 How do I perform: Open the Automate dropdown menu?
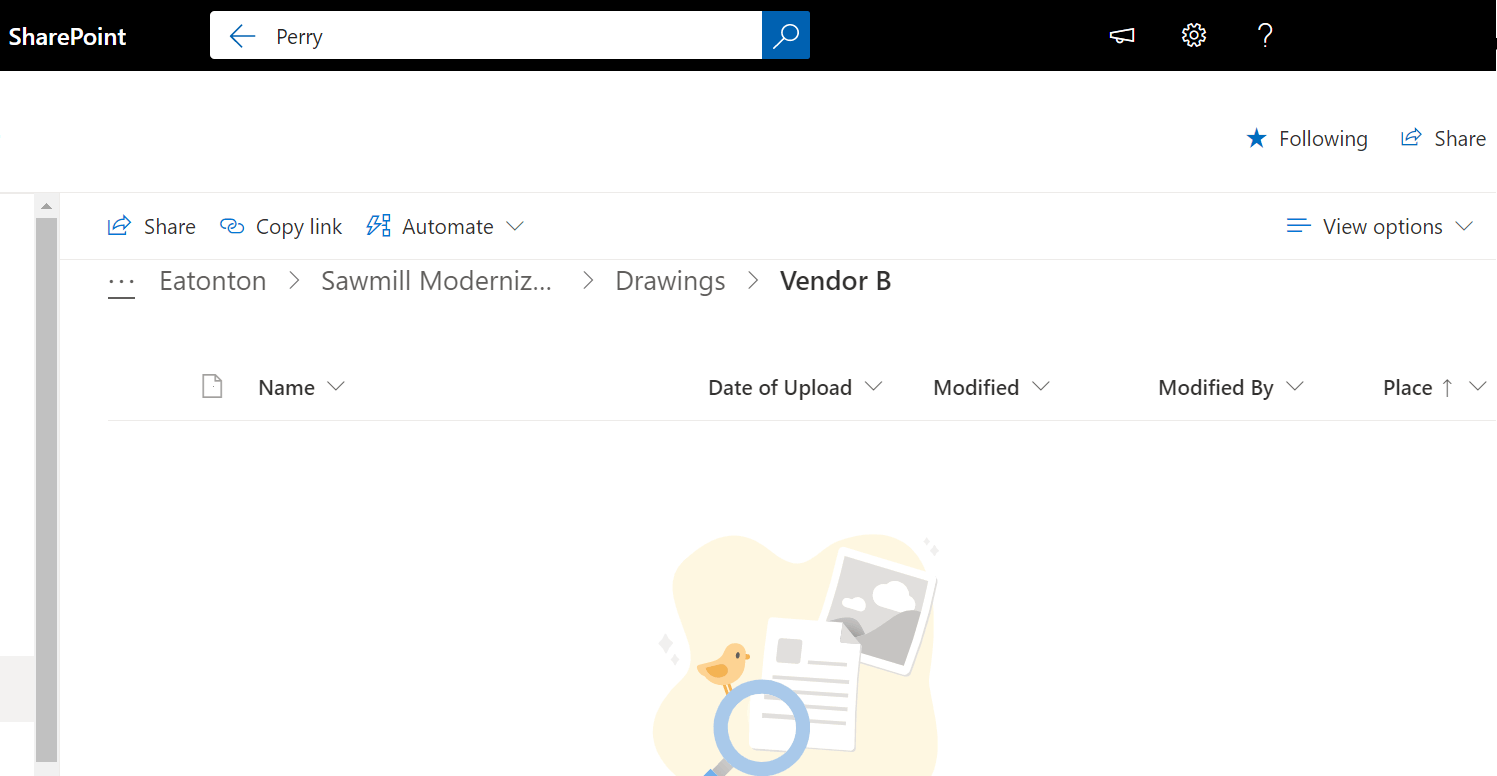tap(445, 226)
